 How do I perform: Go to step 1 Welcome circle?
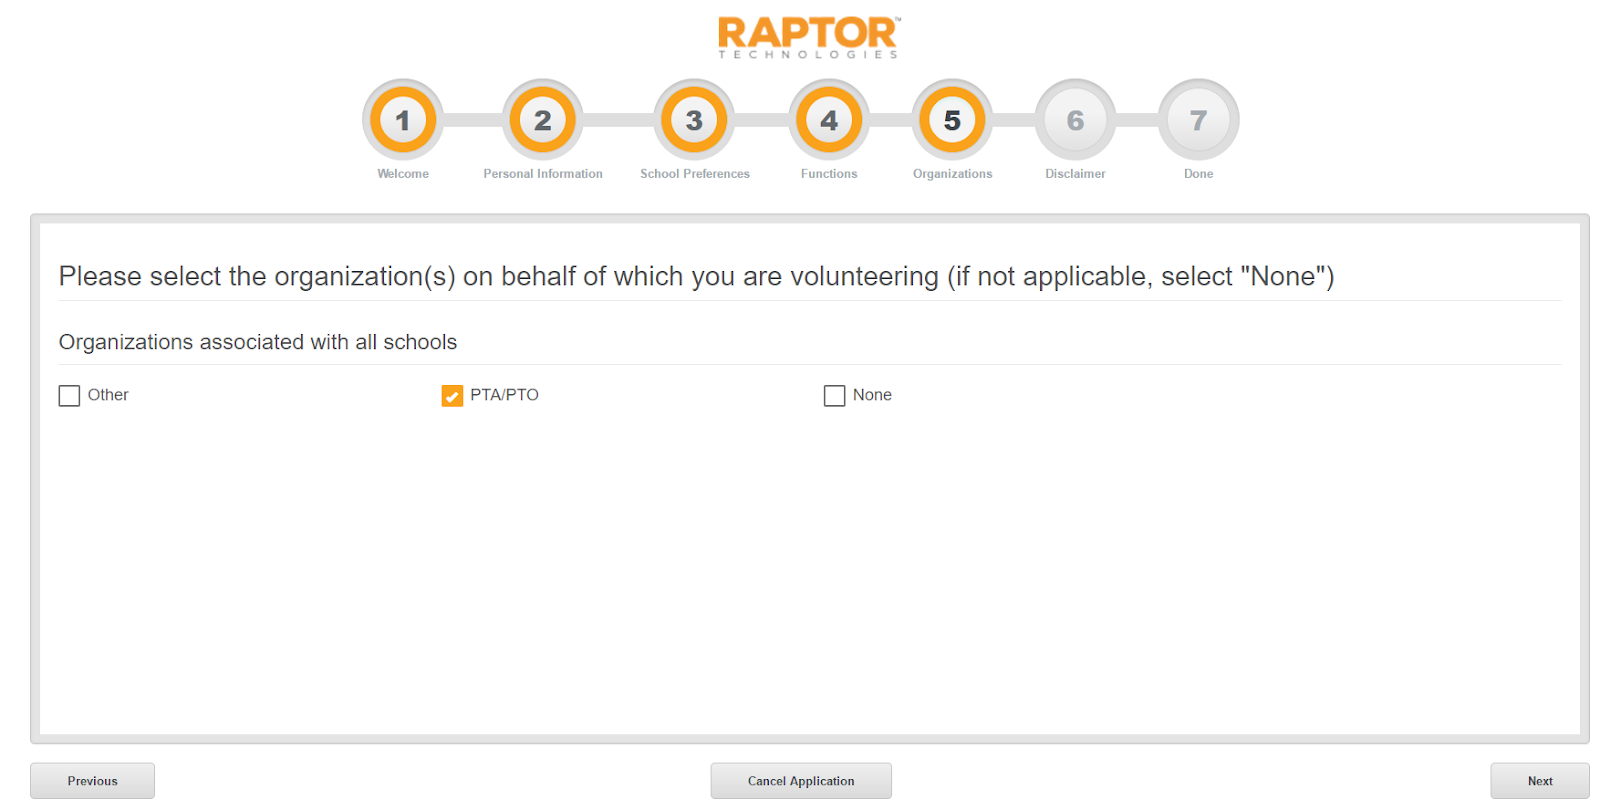[x=403, y=120]
